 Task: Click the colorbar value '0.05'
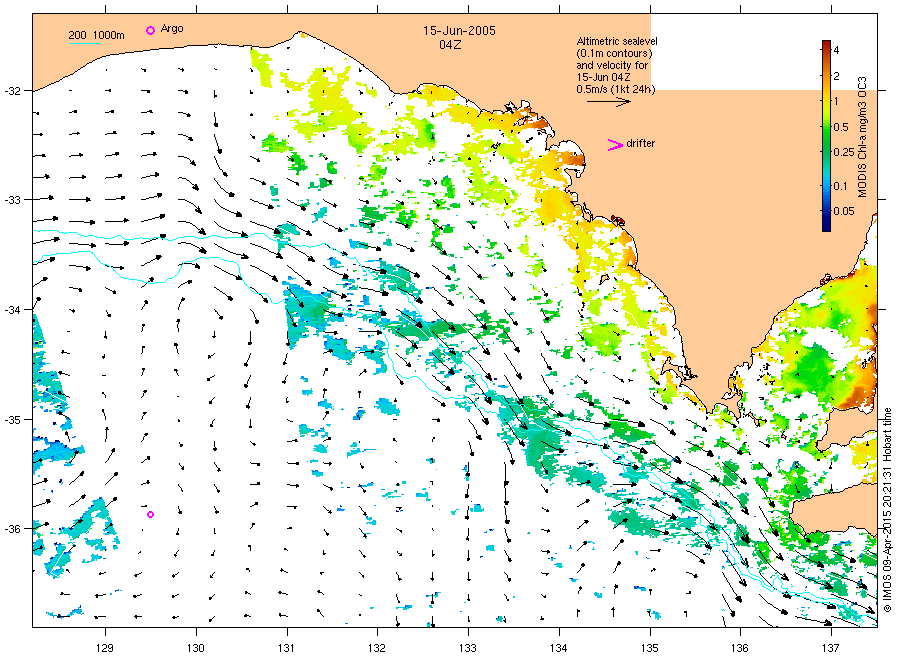click(844, 211)
